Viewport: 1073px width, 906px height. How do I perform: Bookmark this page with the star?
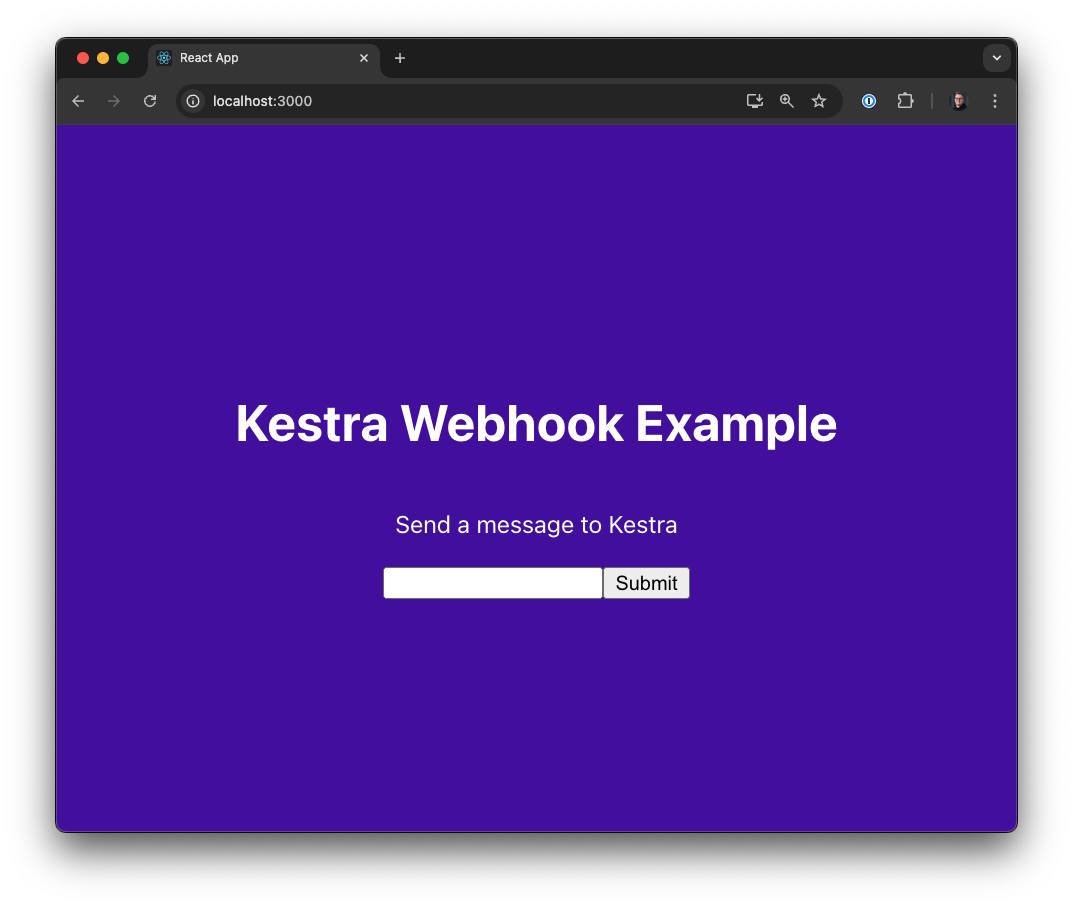point(819,101)
